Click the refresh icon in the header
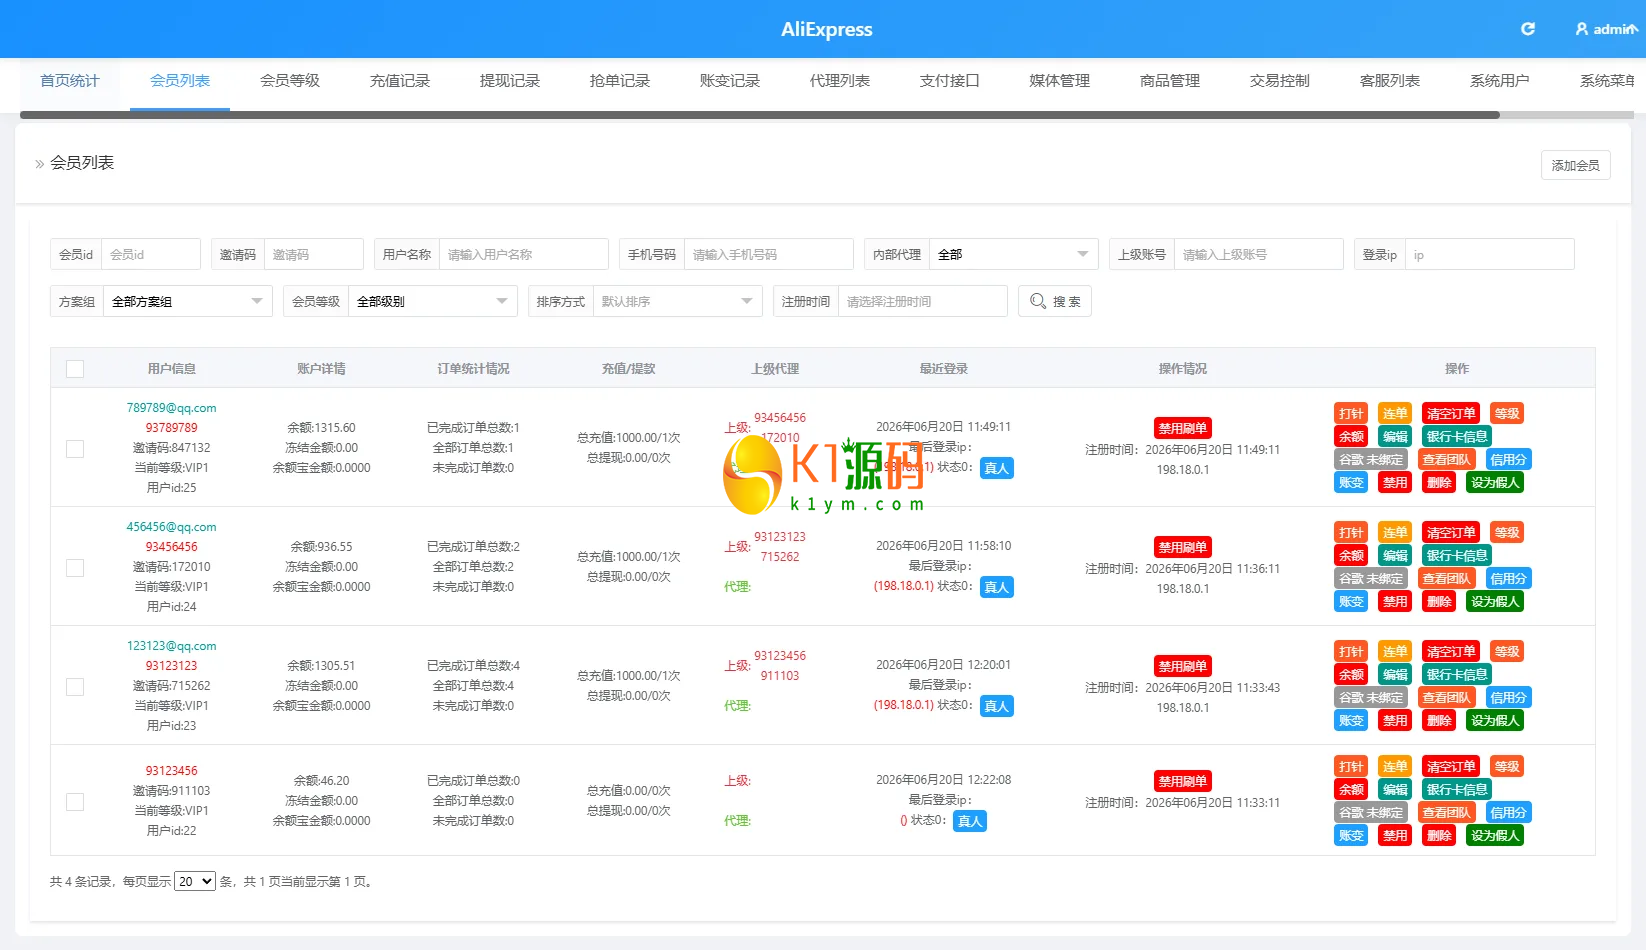This screenshot has width=1646, height=950. 1527,29
